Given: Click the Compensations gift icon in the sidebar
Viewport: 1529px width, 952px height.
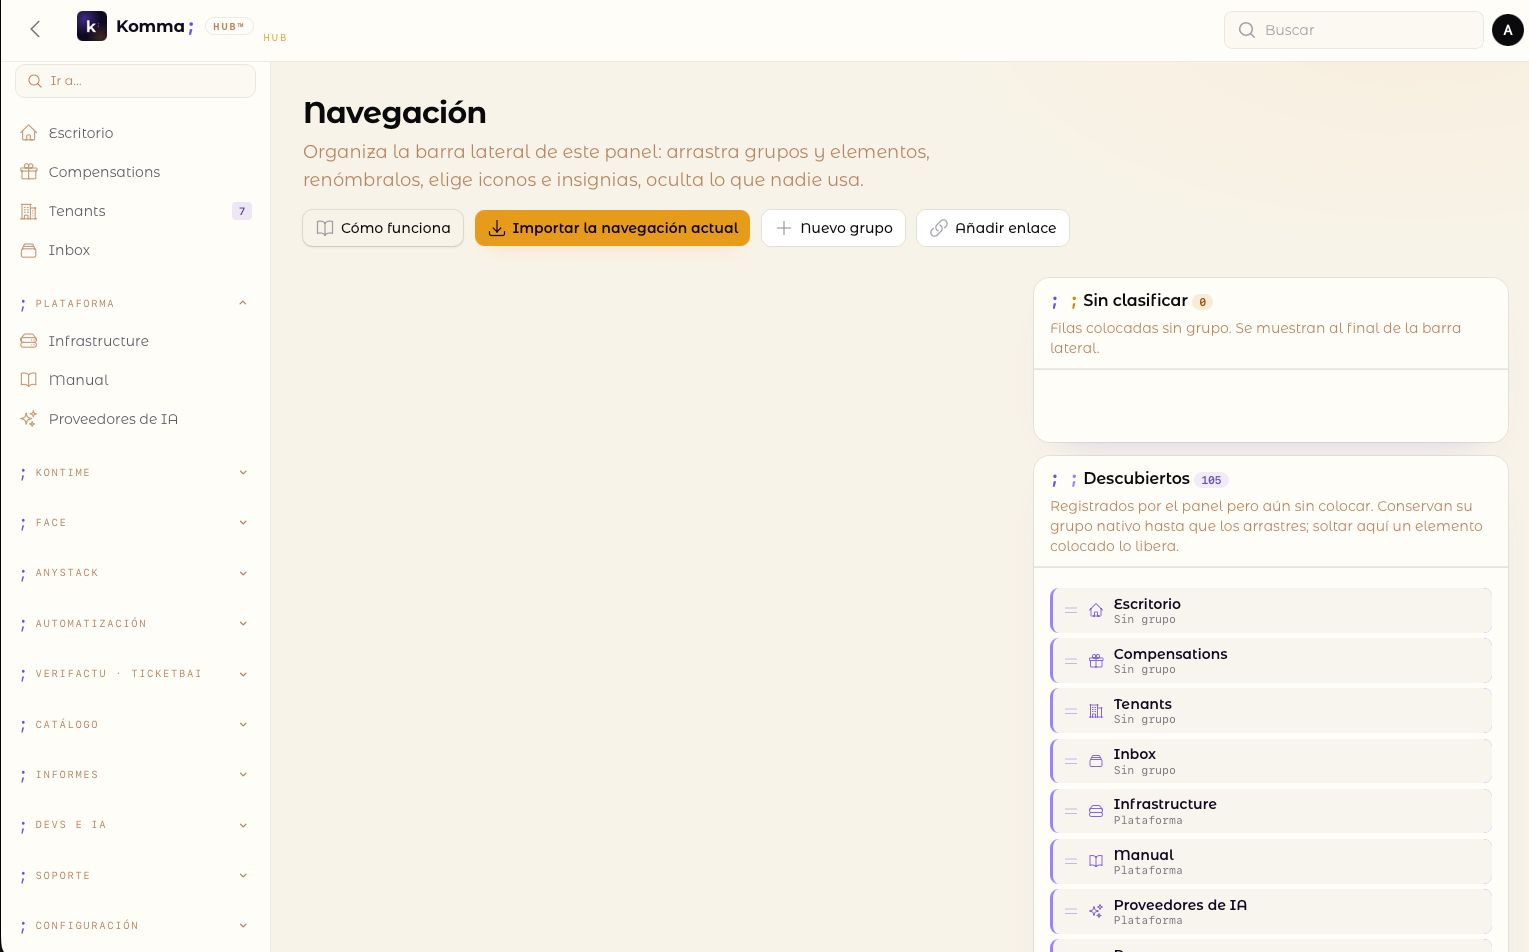Looking at the screenshot, I should pyautogui.click(x=29, y=172).
